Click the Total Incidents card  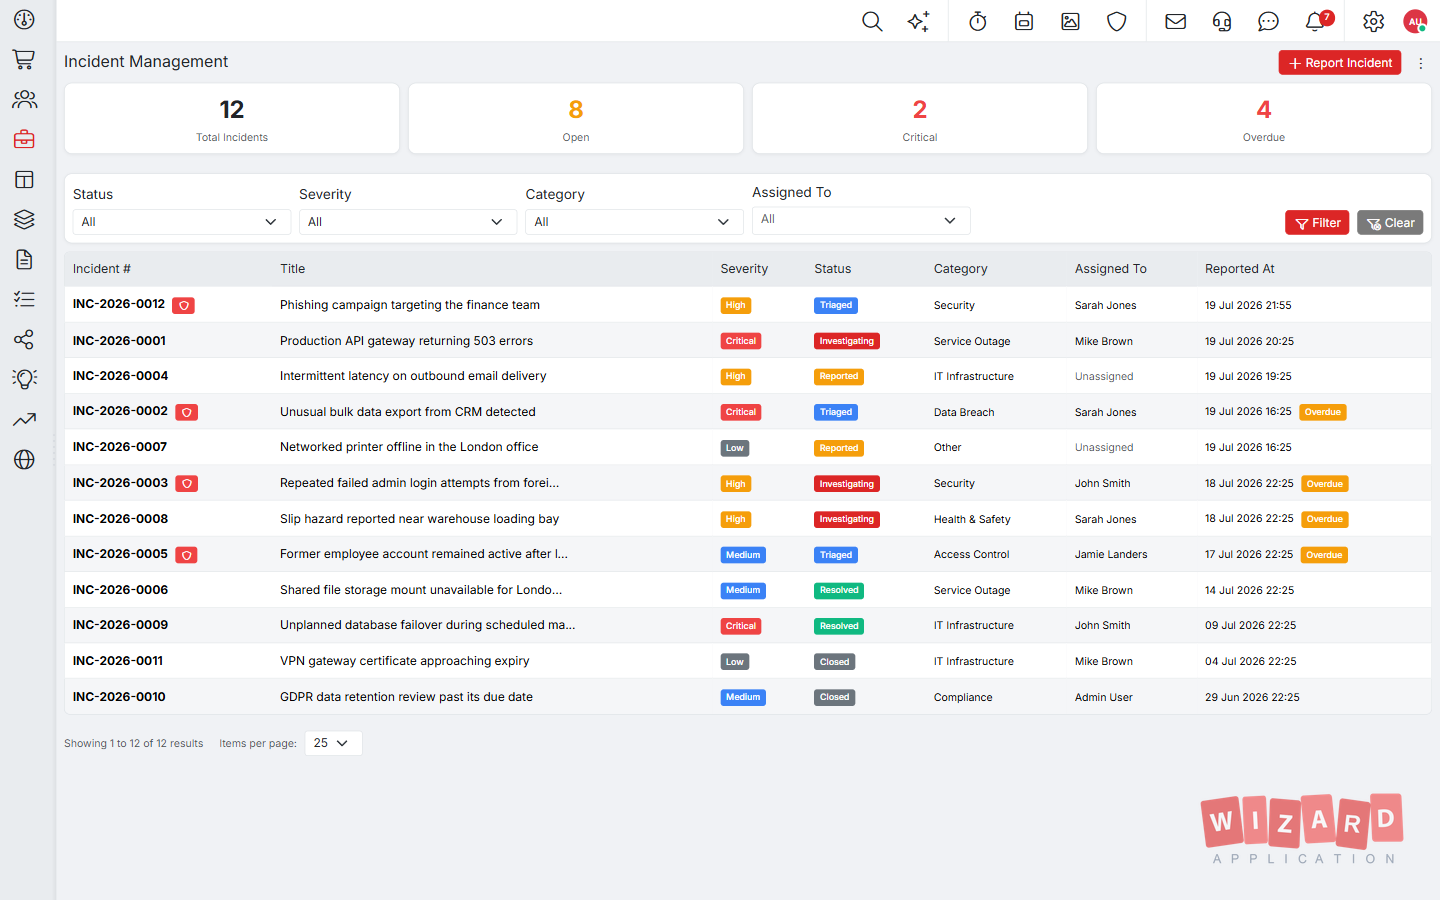(x=232, y=119)
